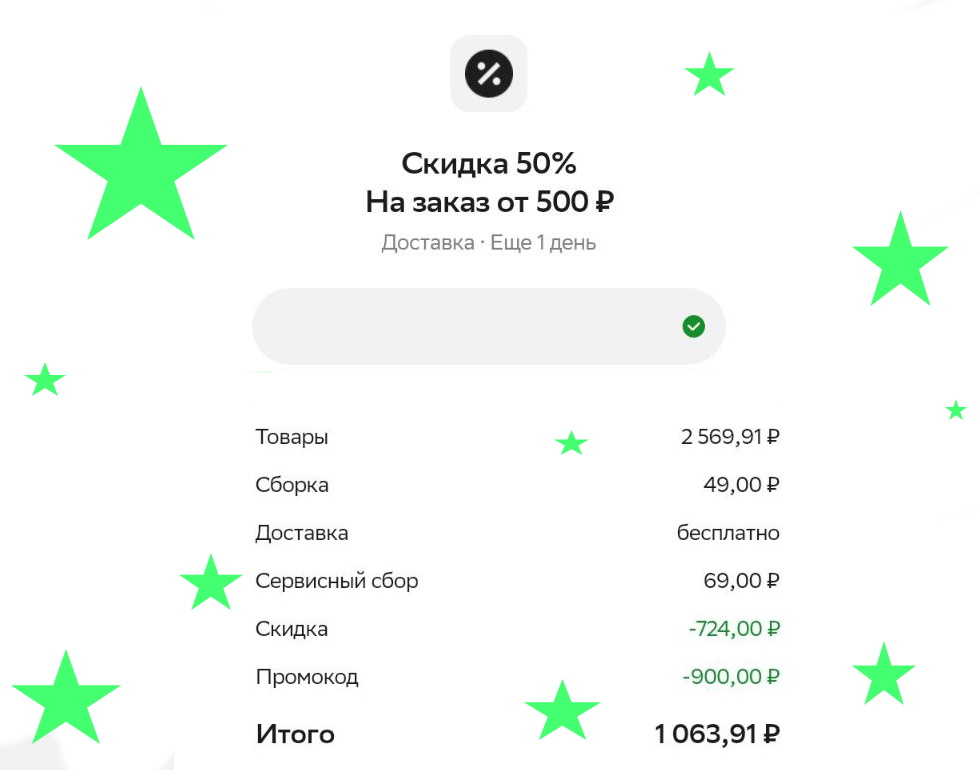This screenshot has width=980, height=770.
Task: Select the "Товары" row label
Action: coord(292,437)
